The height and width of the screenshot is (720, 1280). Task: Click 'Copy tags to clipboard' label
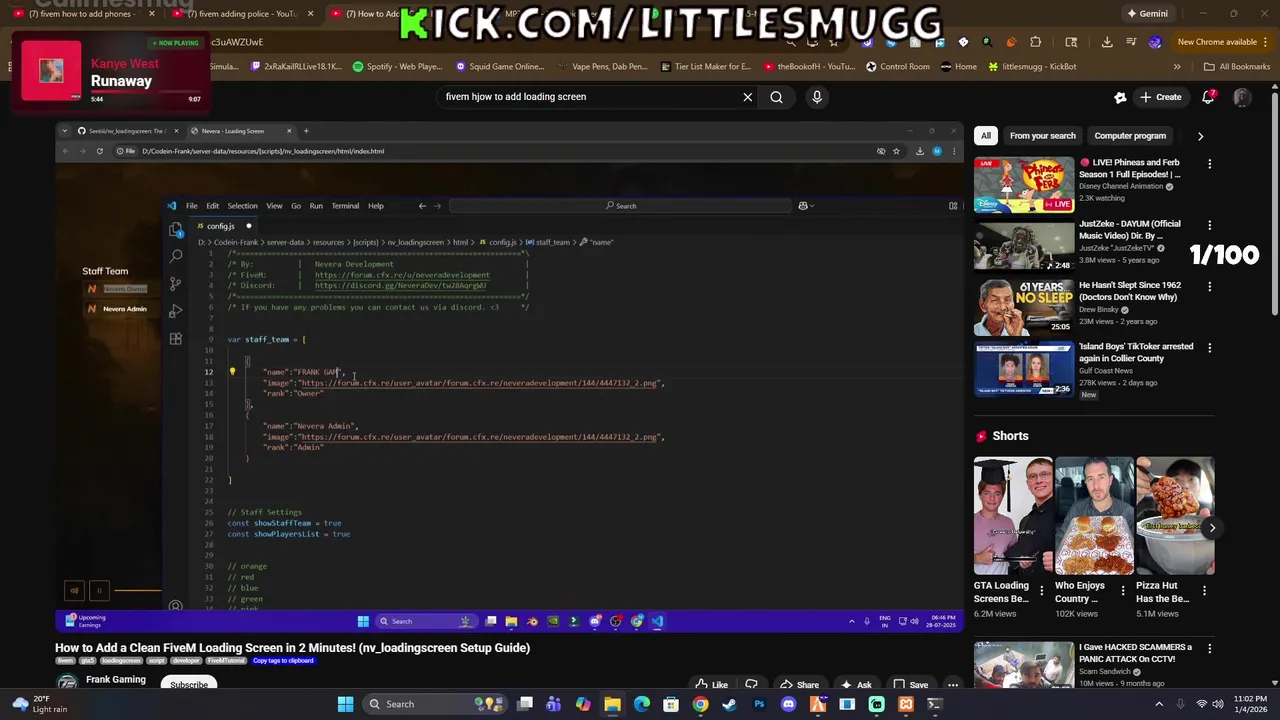pos(283,661)
